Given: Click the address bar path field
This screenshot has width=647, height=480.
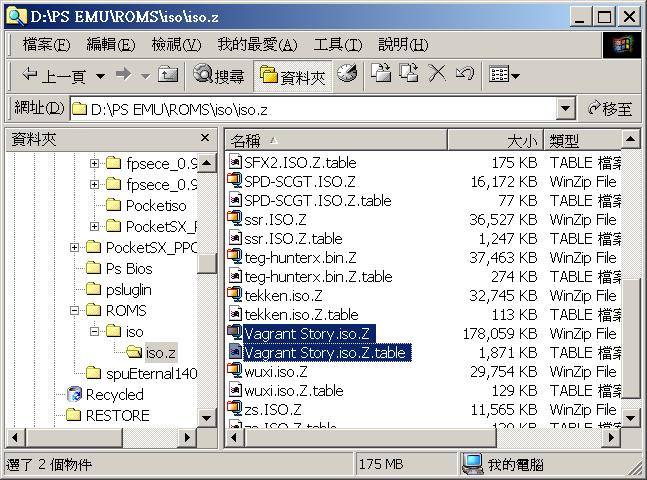Looking at the screenshot, I should [314, 109].
